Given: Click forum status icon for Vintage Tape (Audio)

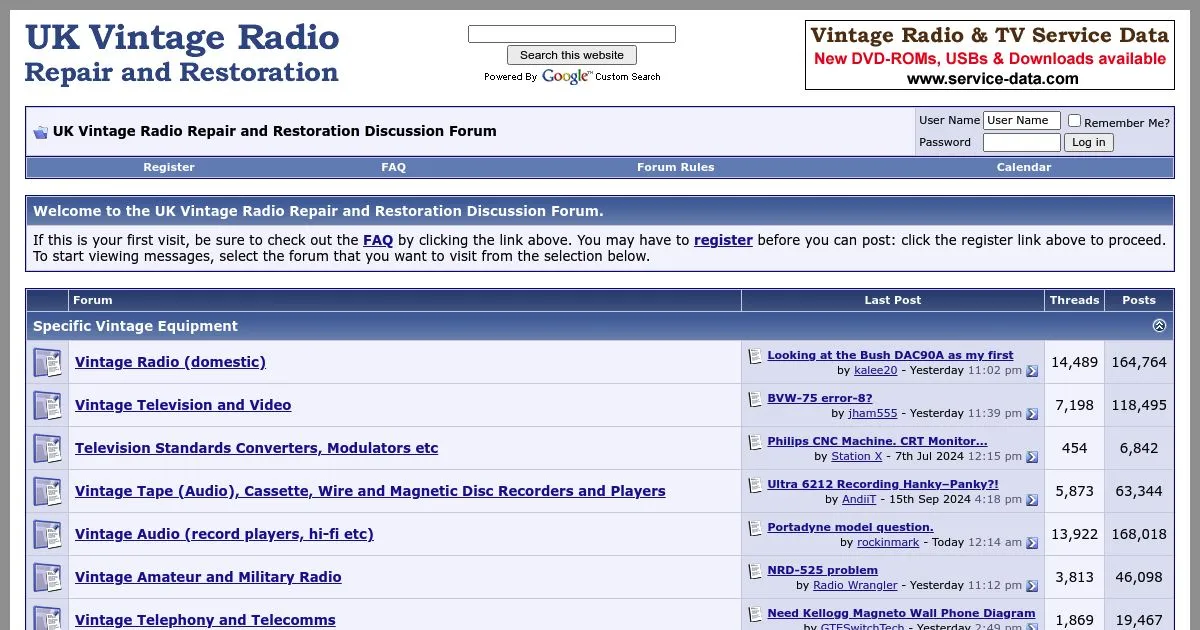Looking at the screenshot, I should pos(47,491).
